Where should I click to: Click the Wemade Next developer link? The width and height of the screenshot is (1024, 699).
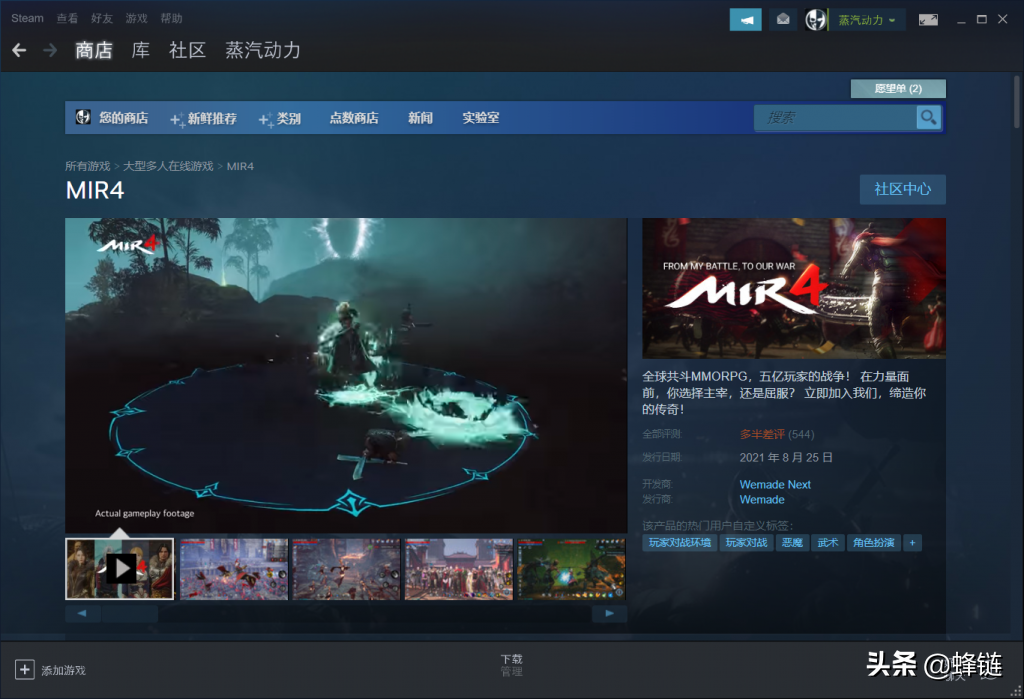tap(775, 484)
